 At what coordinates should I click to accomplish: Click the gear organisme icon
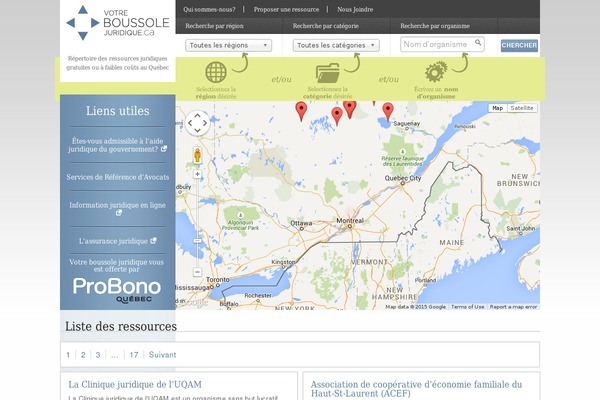[x=436, y=72]
